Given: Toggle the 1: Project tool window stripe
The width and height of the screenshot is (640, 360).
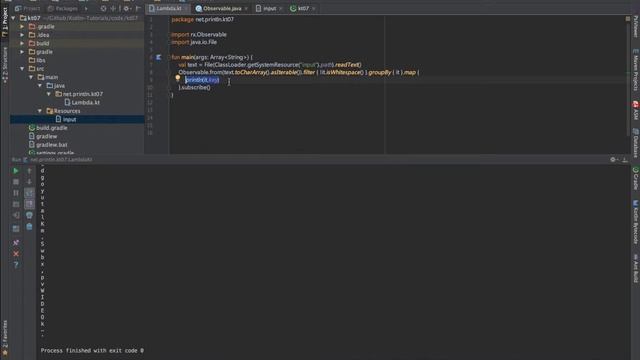Looking at the screenshot, I should 5,23.
